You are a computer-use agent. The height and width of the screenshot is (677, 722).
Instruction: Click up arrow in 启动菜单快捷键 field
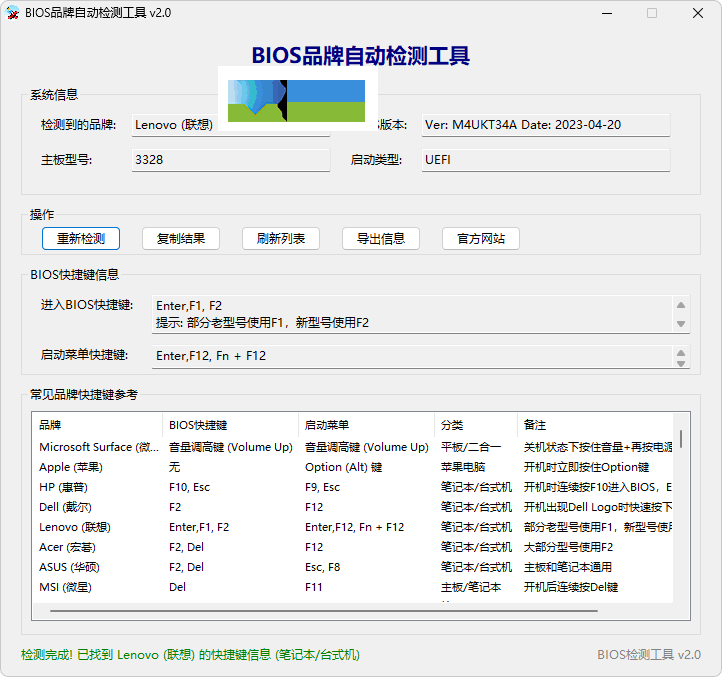tap(681, 352)
